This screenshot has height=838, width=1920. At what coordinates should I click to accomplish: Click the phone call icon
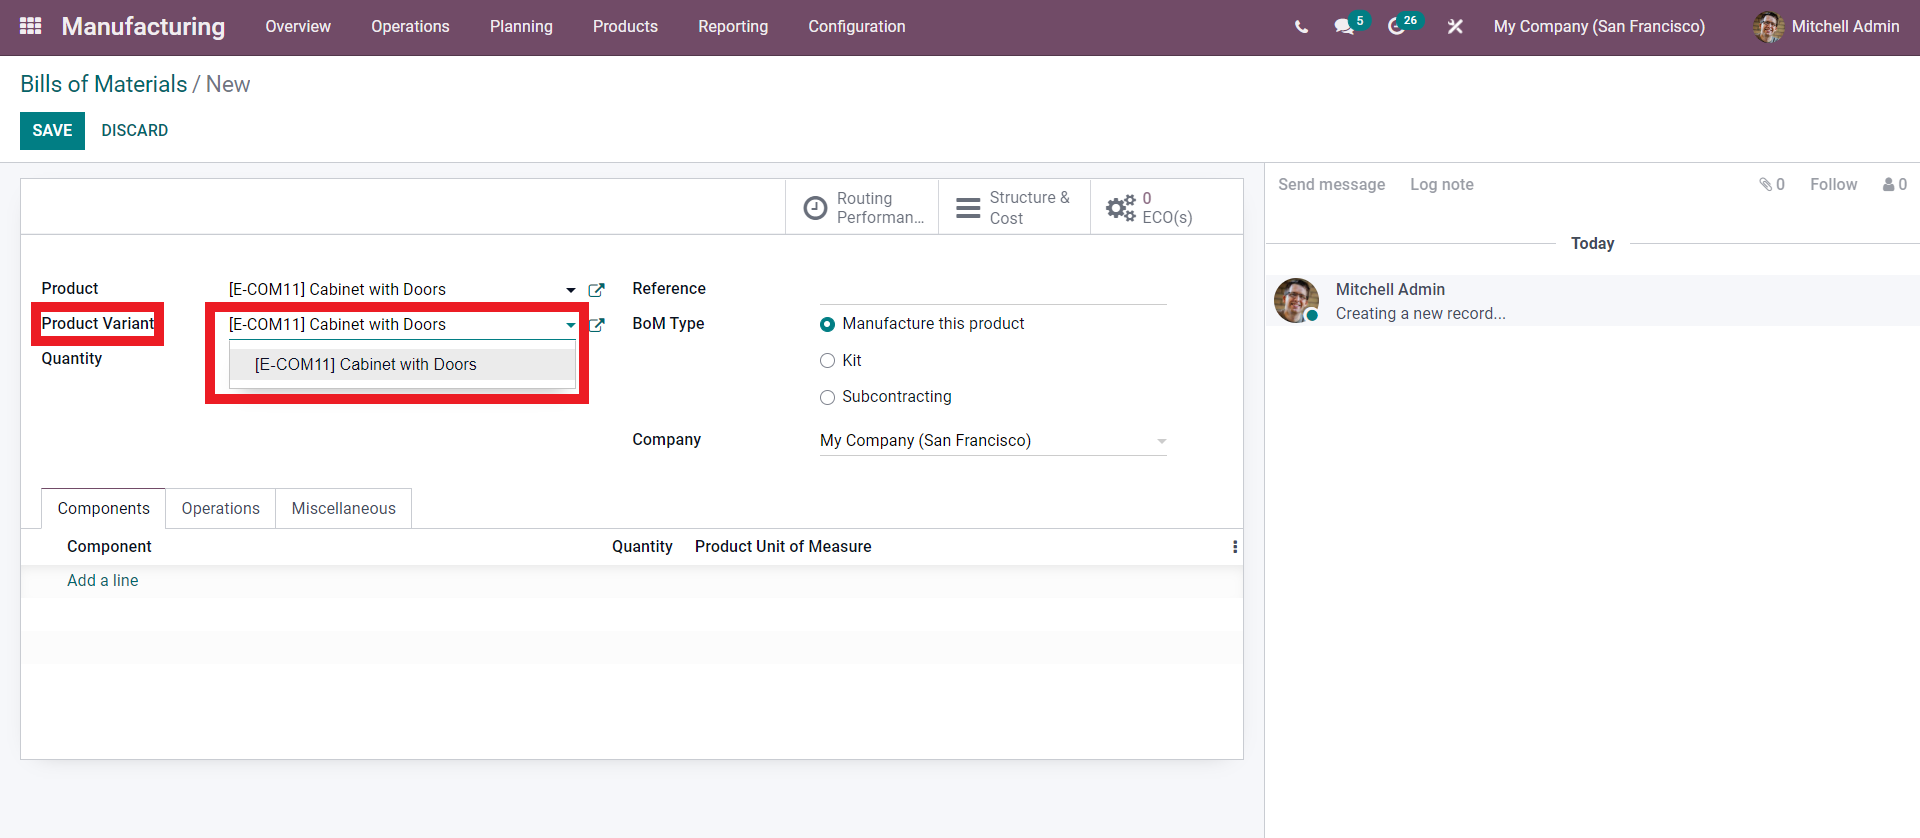coord(1301,27)
